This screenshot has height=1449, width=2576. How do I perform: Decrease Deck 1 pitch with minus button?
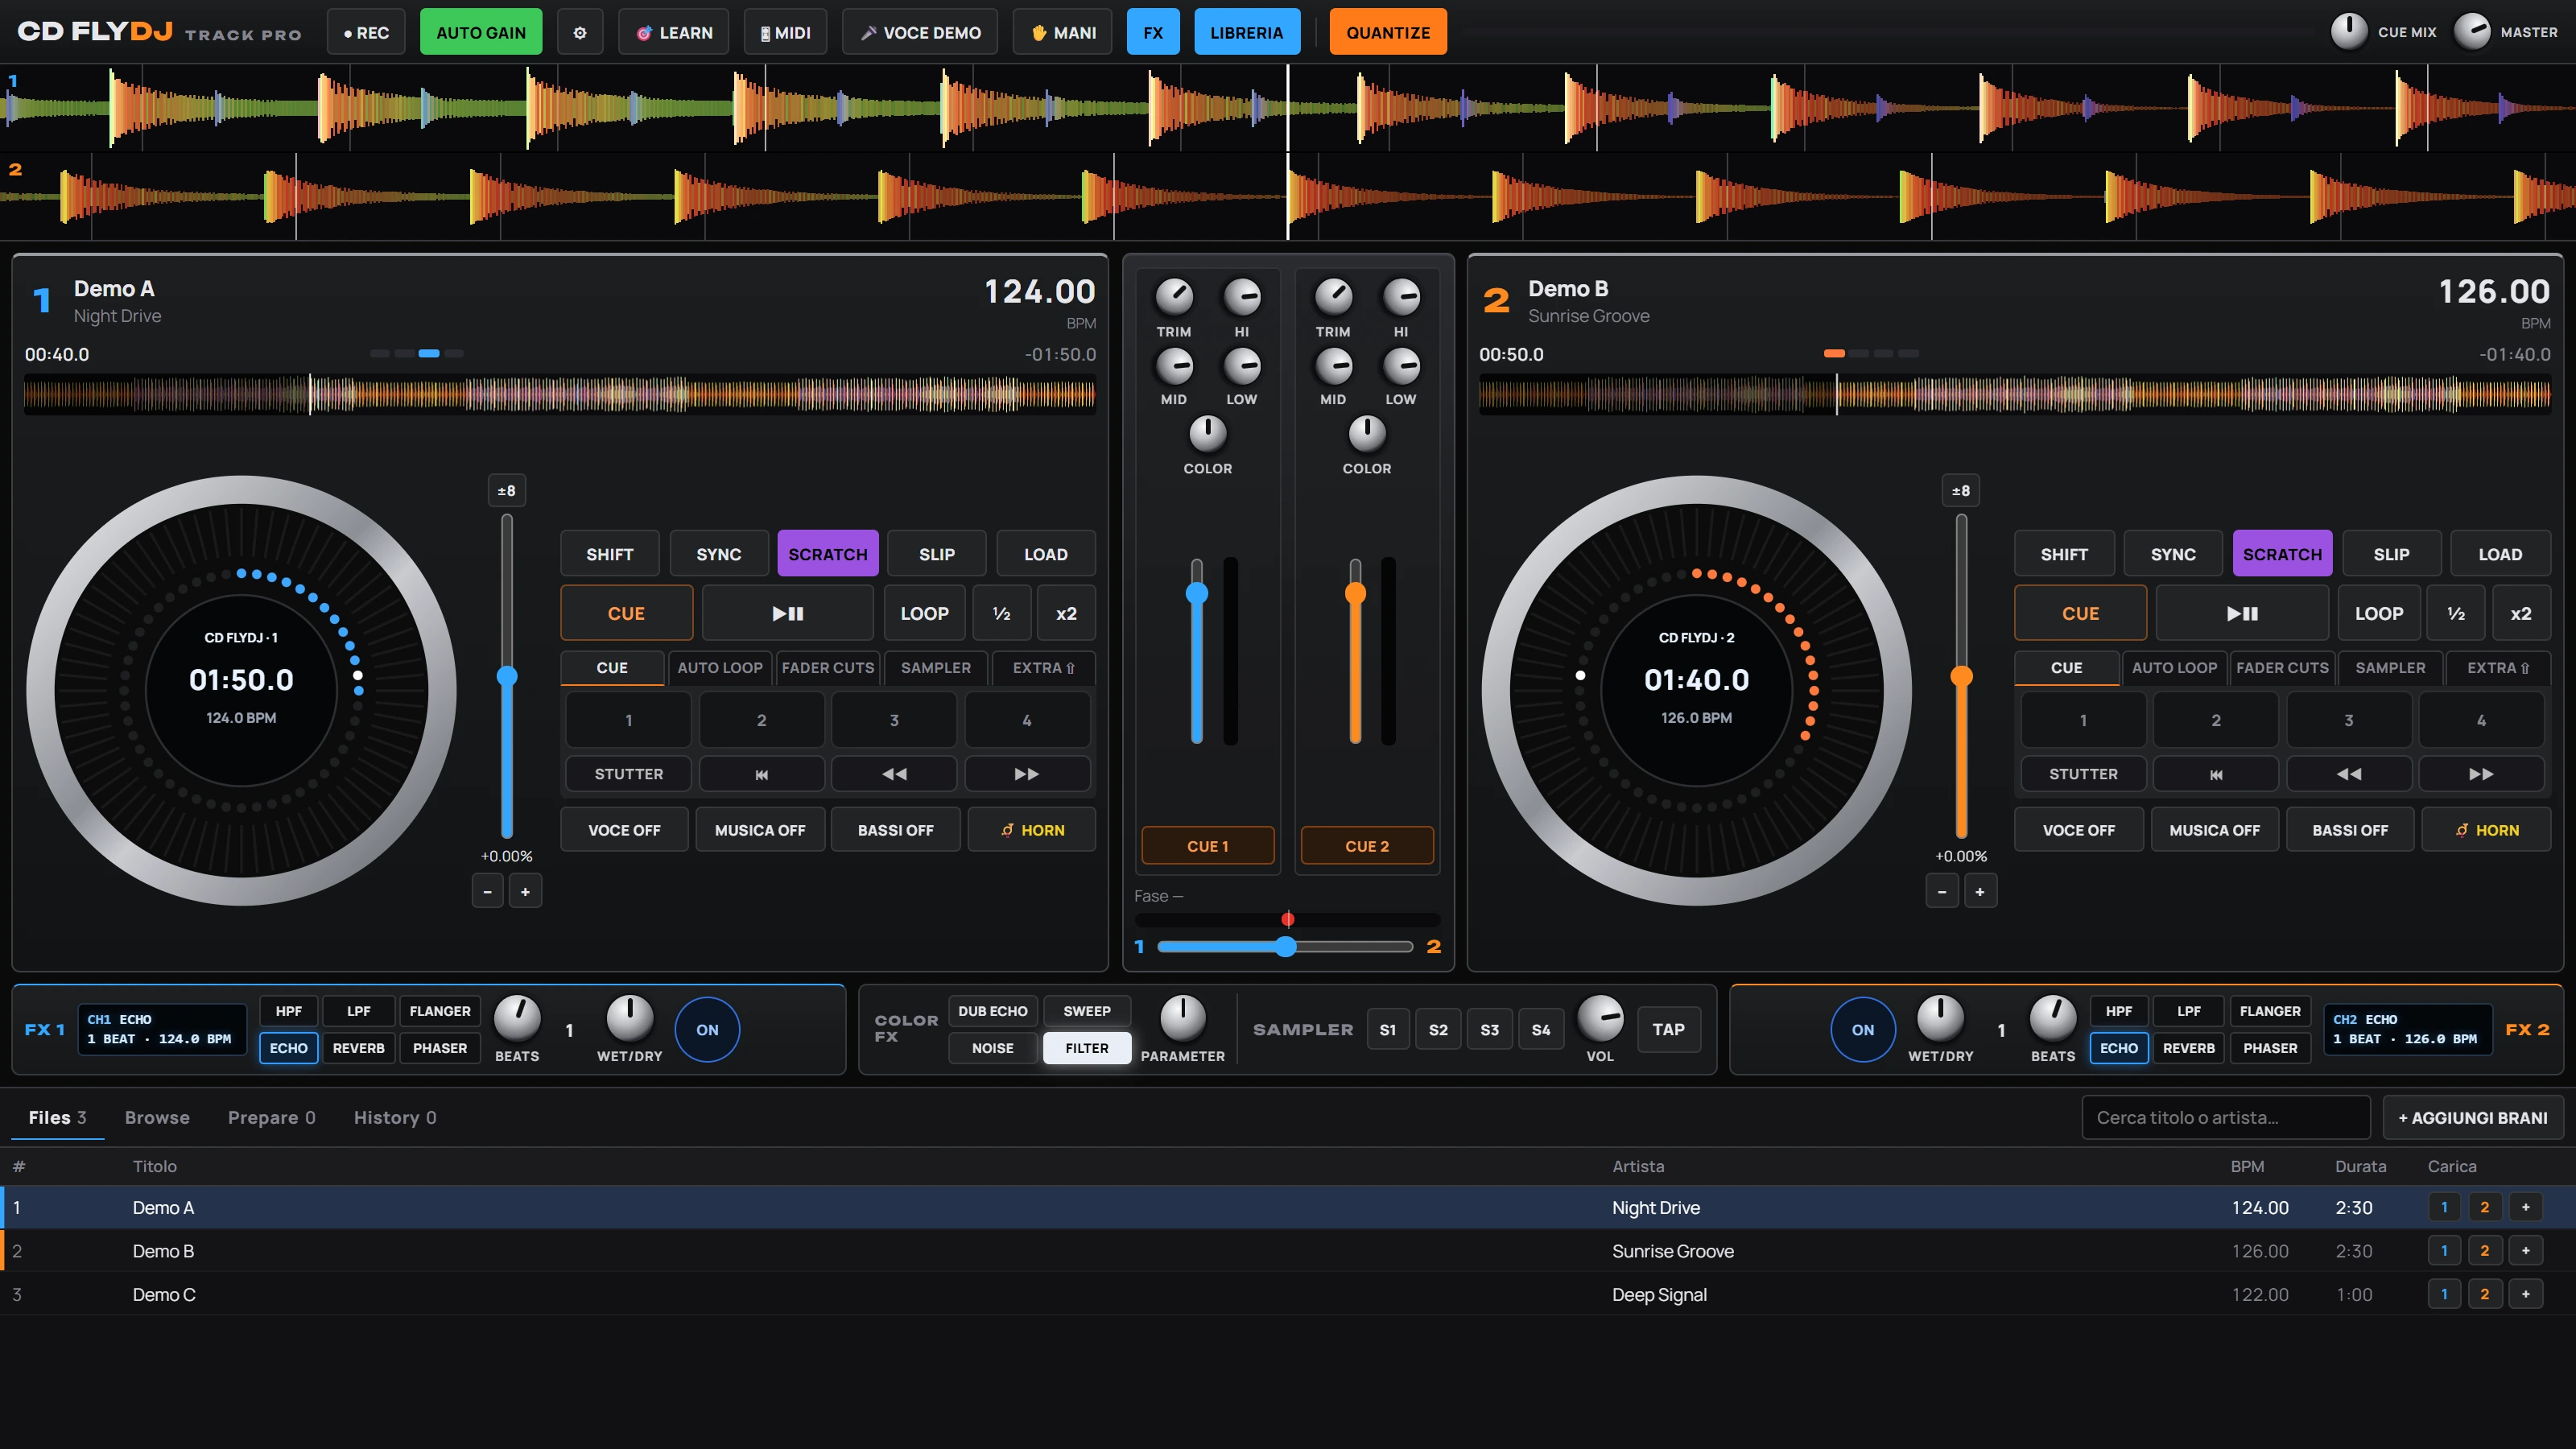click(488, 891)
